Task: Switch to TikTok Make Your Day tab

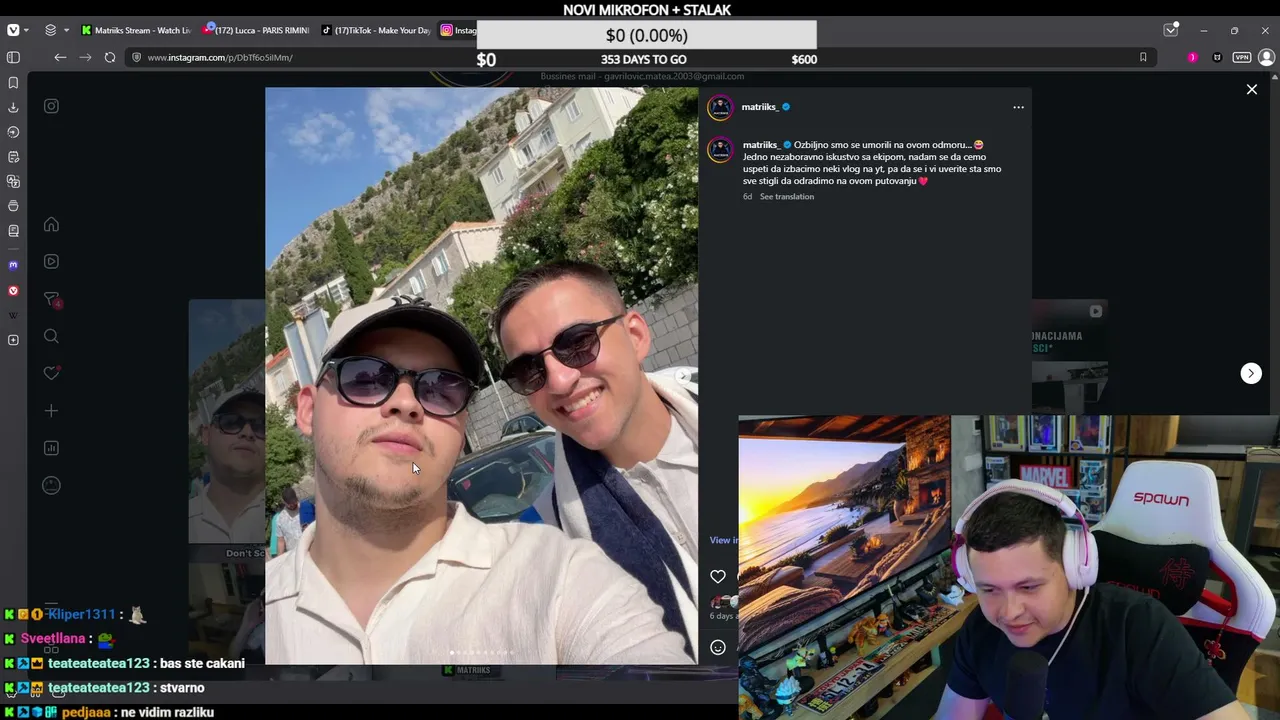Action: point(376,30)
